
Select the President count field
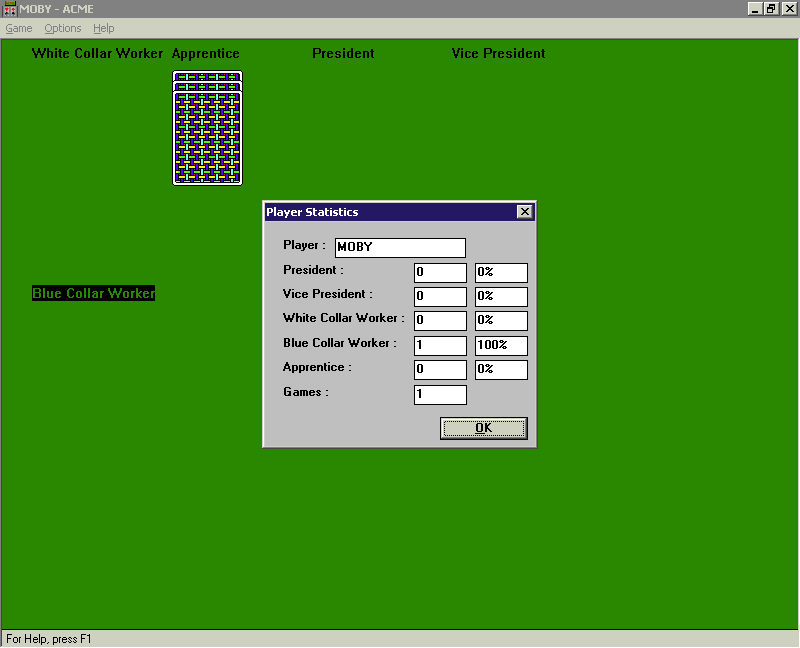(x=440, y=273)
